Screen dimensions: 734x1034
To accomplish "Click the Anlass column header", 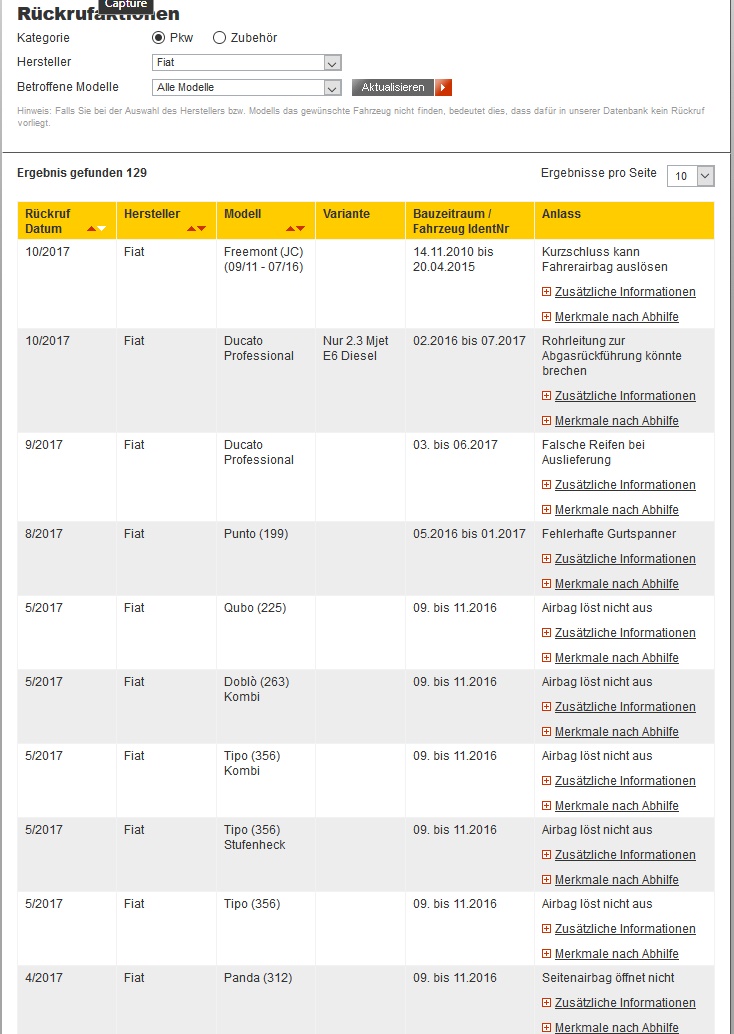I will click(561, 214).
